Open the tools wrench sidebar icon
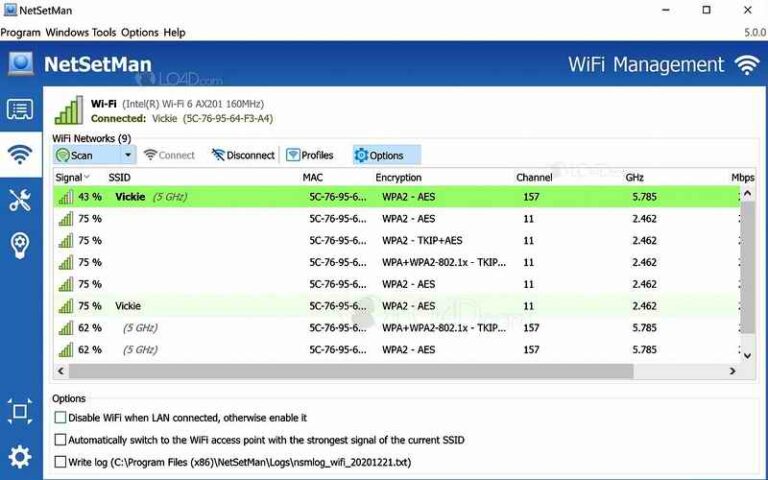 tap(20, 200)
